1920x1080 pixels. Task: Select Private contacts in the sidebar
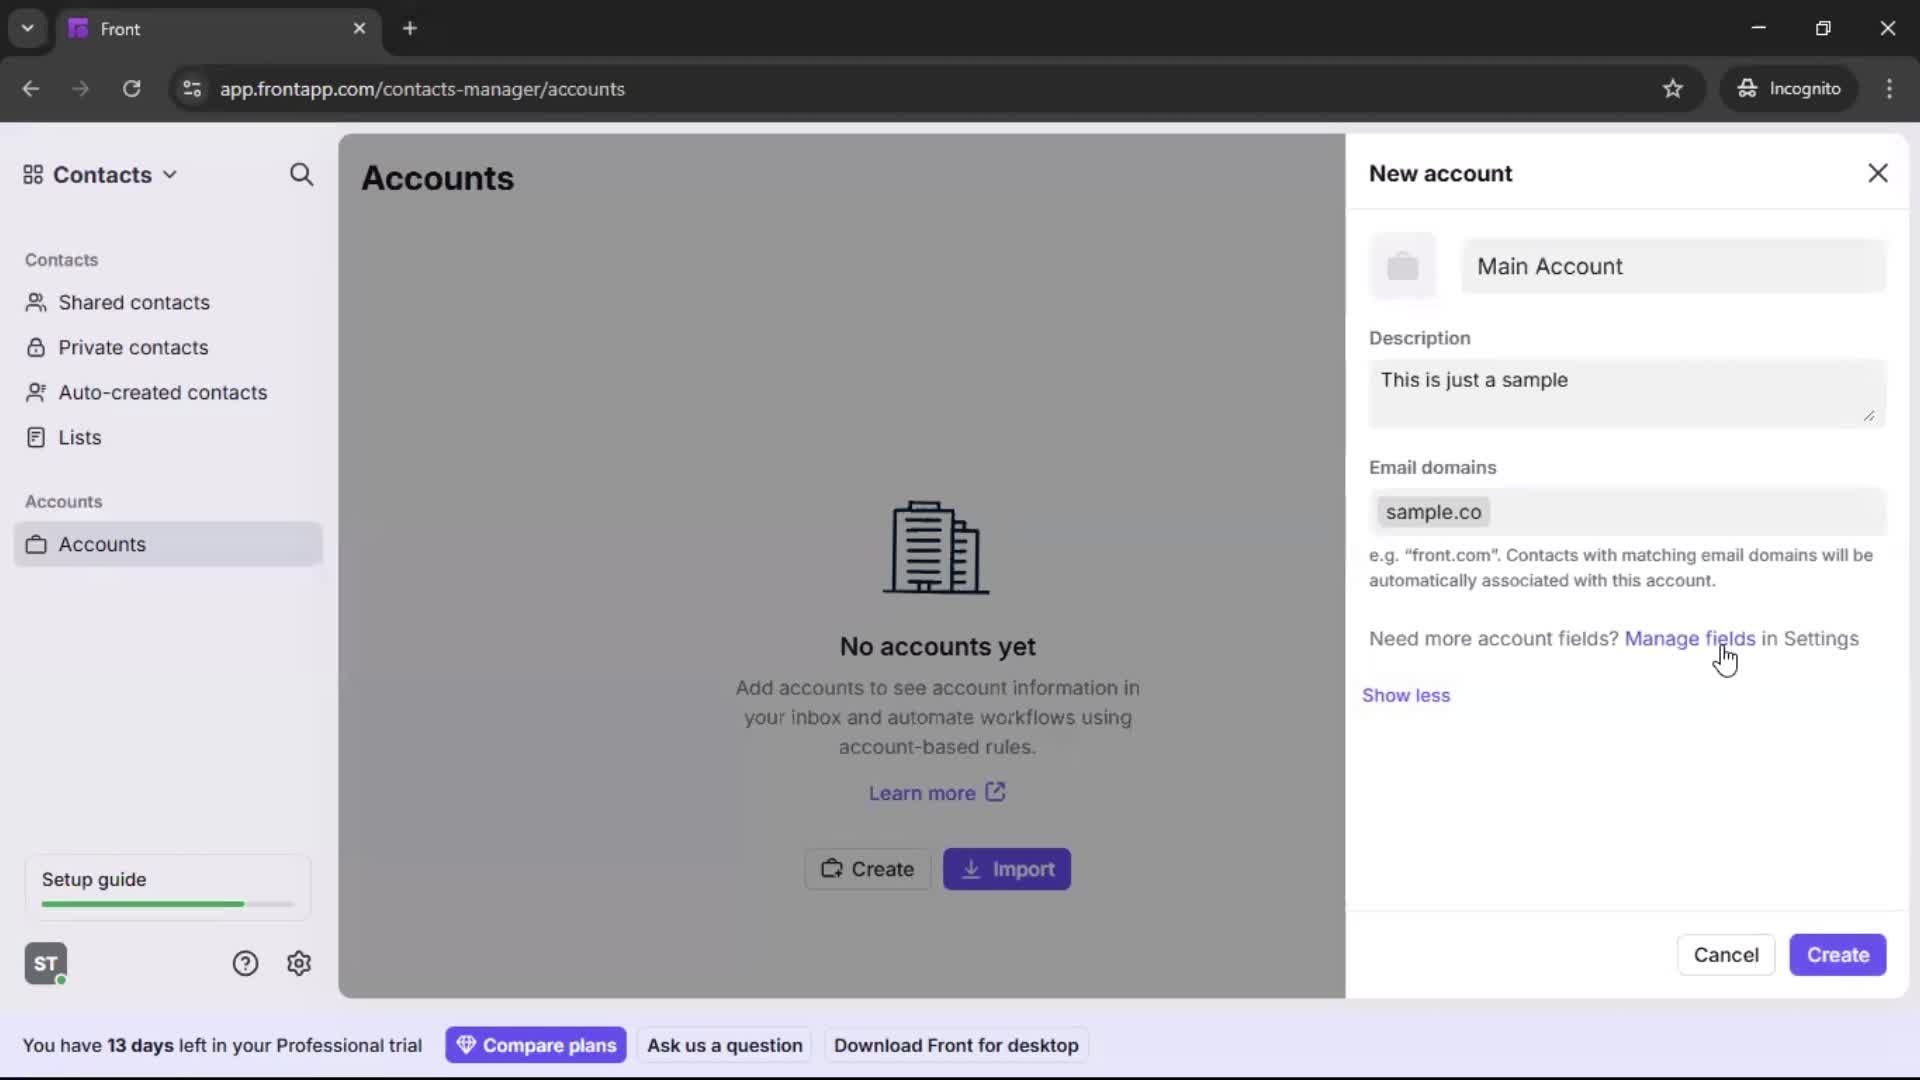pyautogui.click(x=134, y=347)
